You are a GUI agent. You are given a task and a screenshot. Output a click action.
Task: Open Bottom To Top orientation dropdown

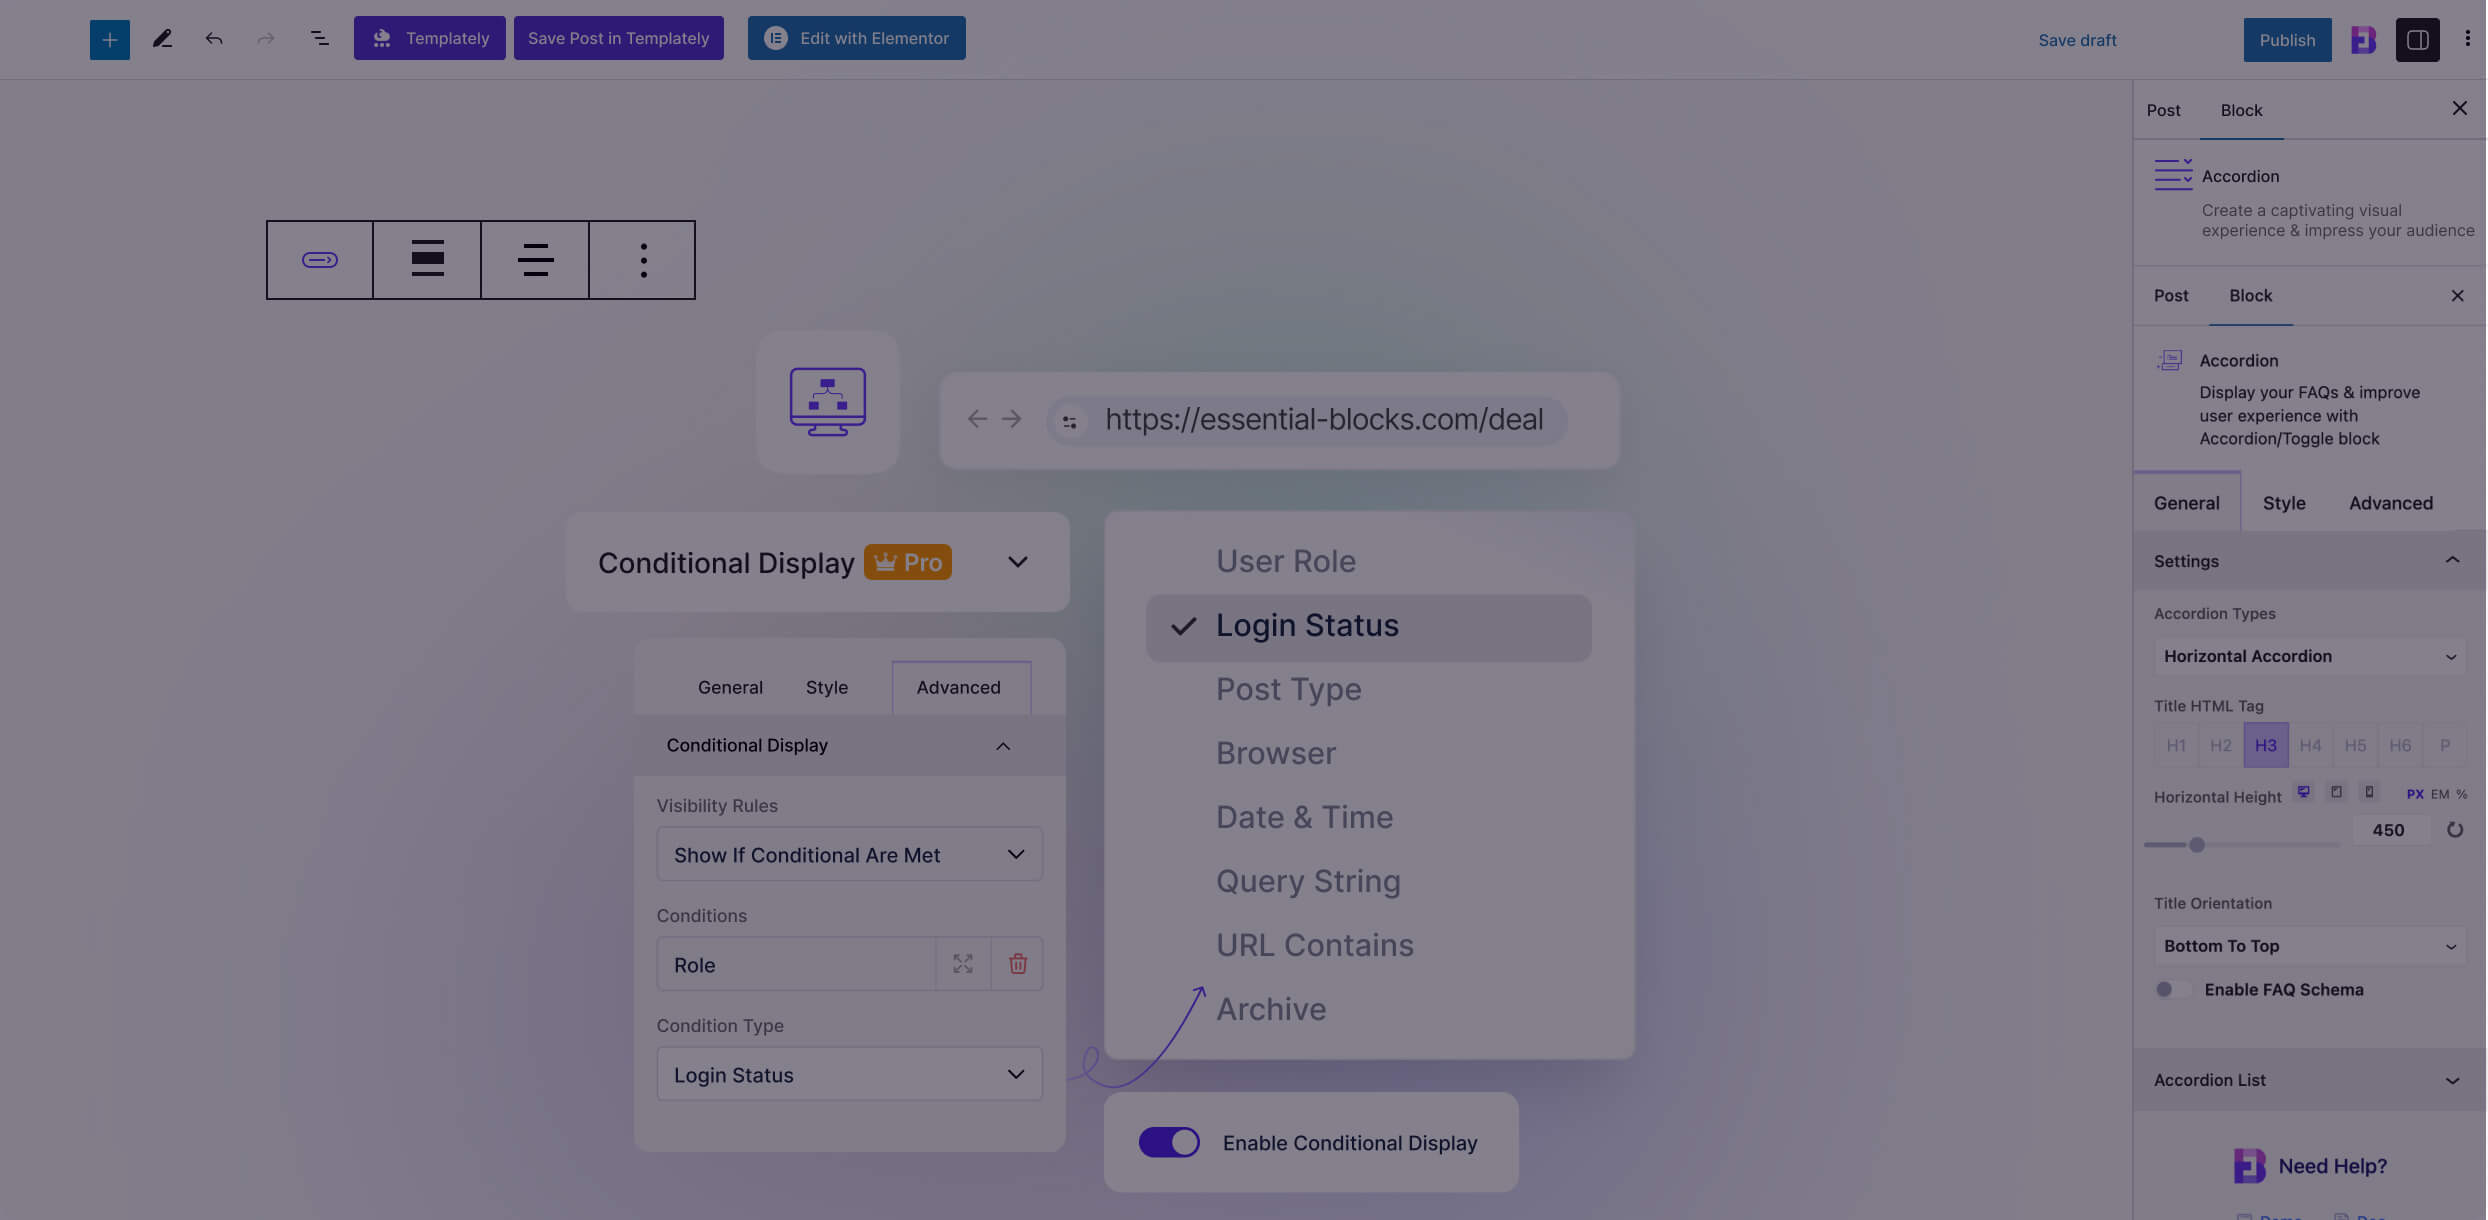[2310, 946]
